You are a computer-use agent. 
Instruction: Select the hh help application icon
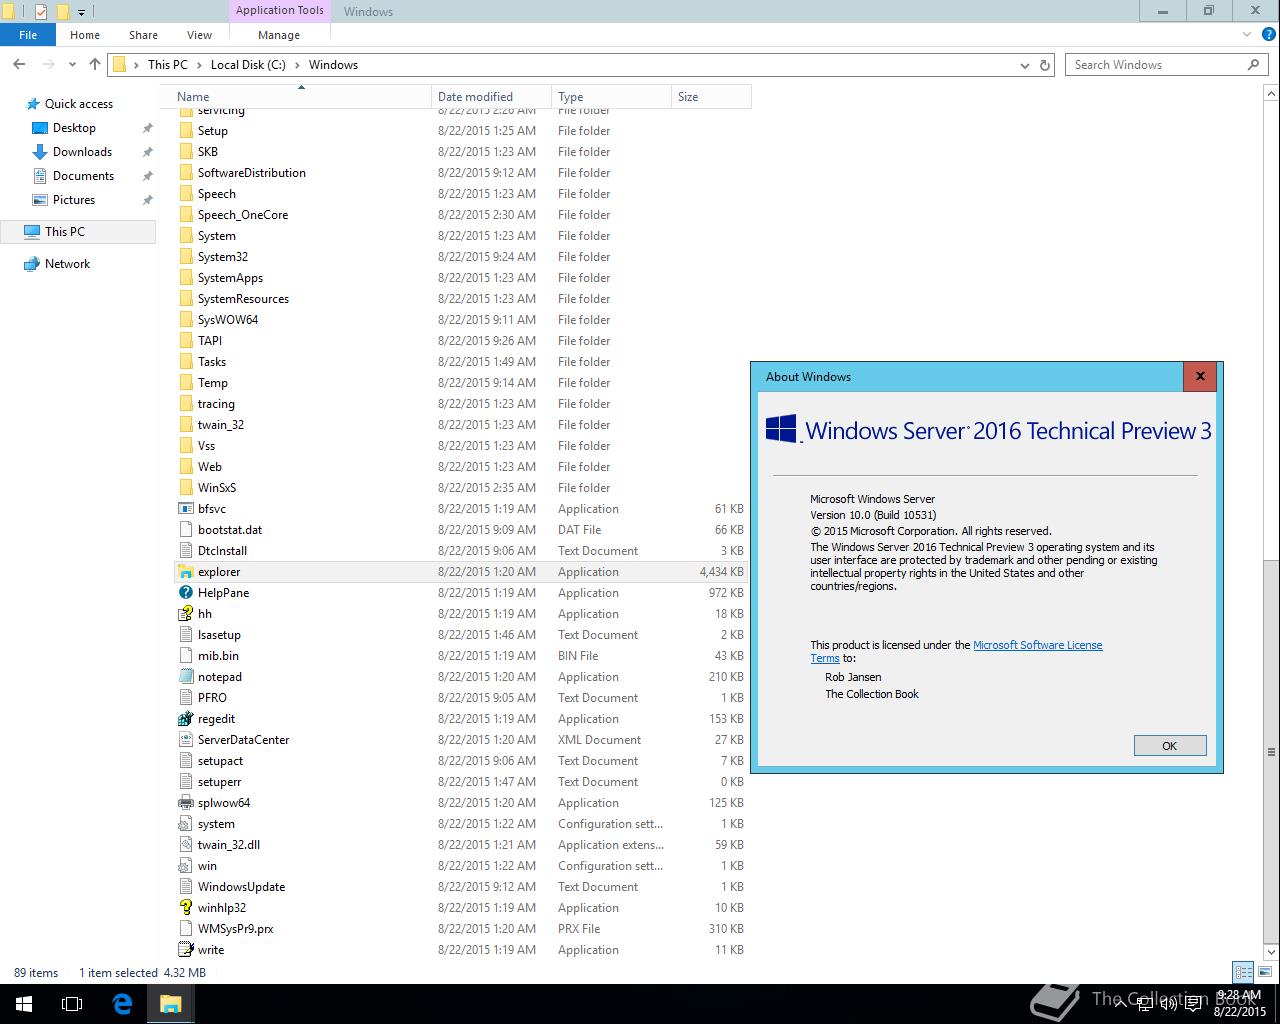185,614
